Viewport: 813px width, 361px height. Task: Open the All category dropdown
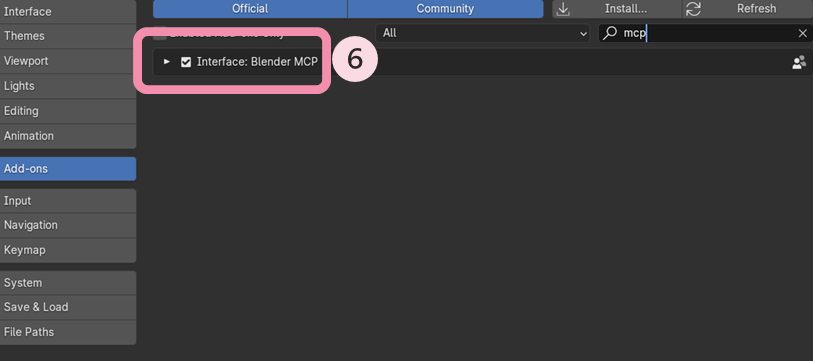(482, 33)
